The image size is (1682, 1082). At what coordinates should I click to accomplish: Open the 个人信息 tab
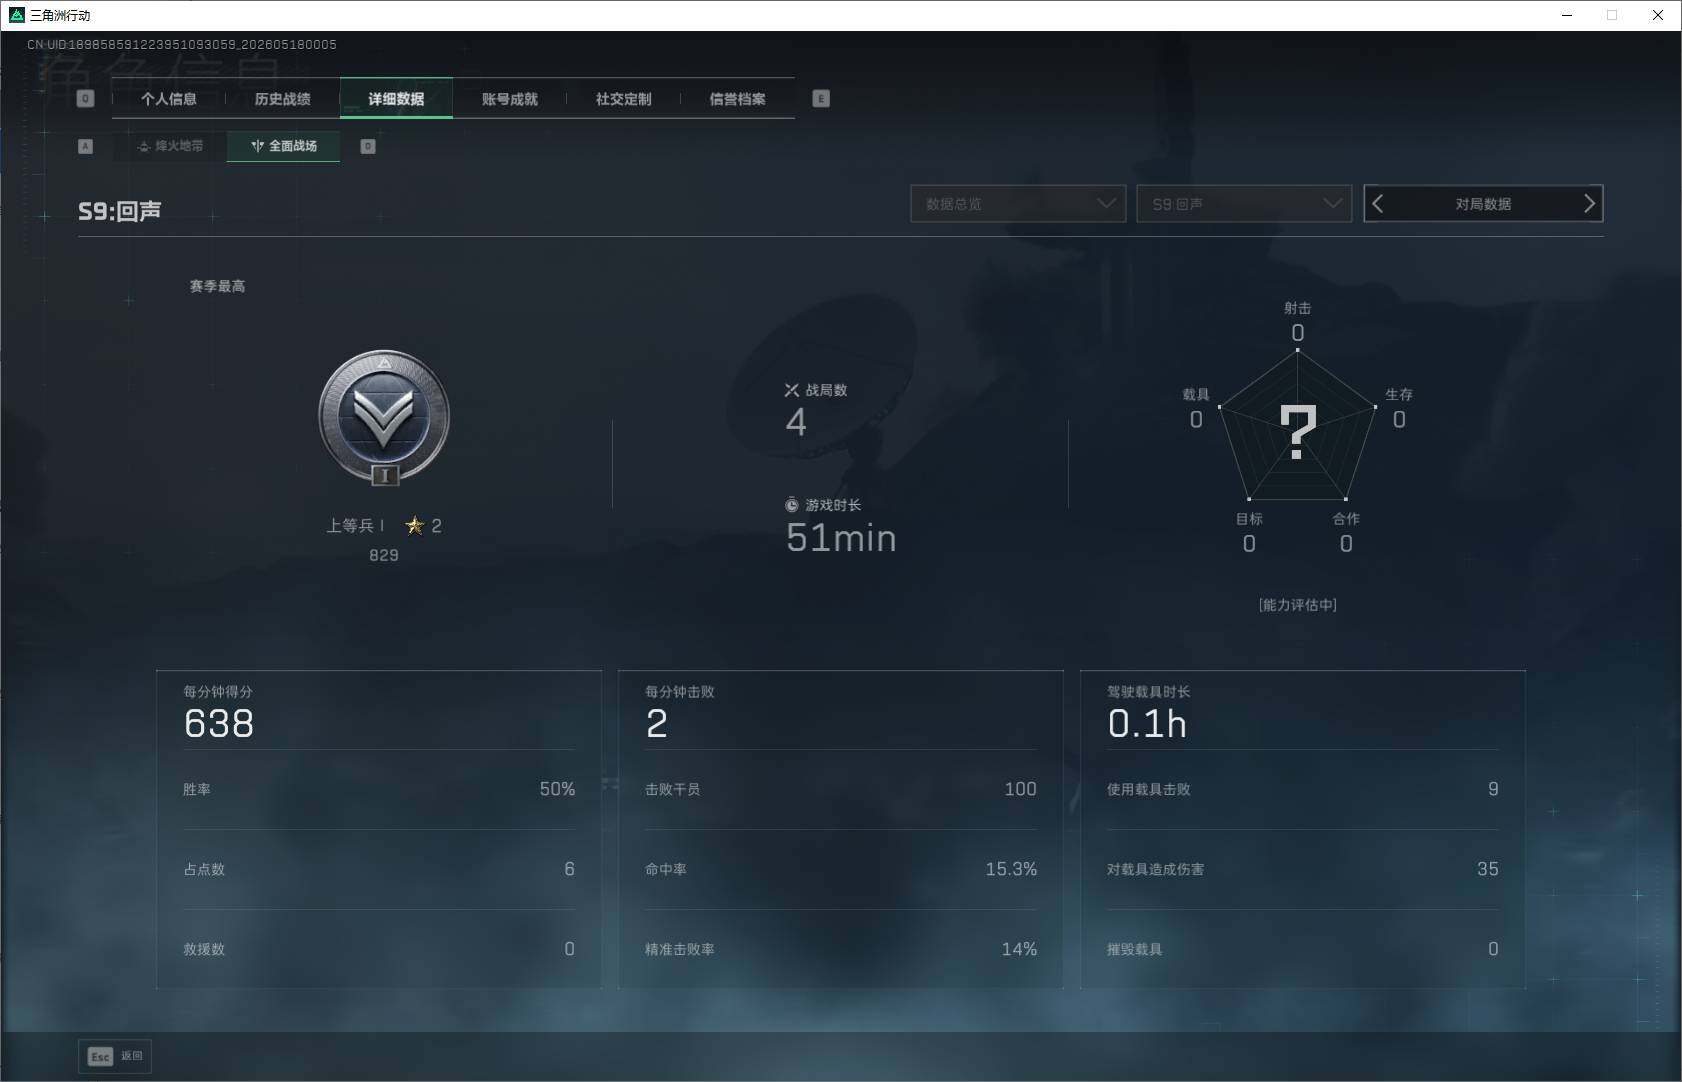(x=169, y=99)
